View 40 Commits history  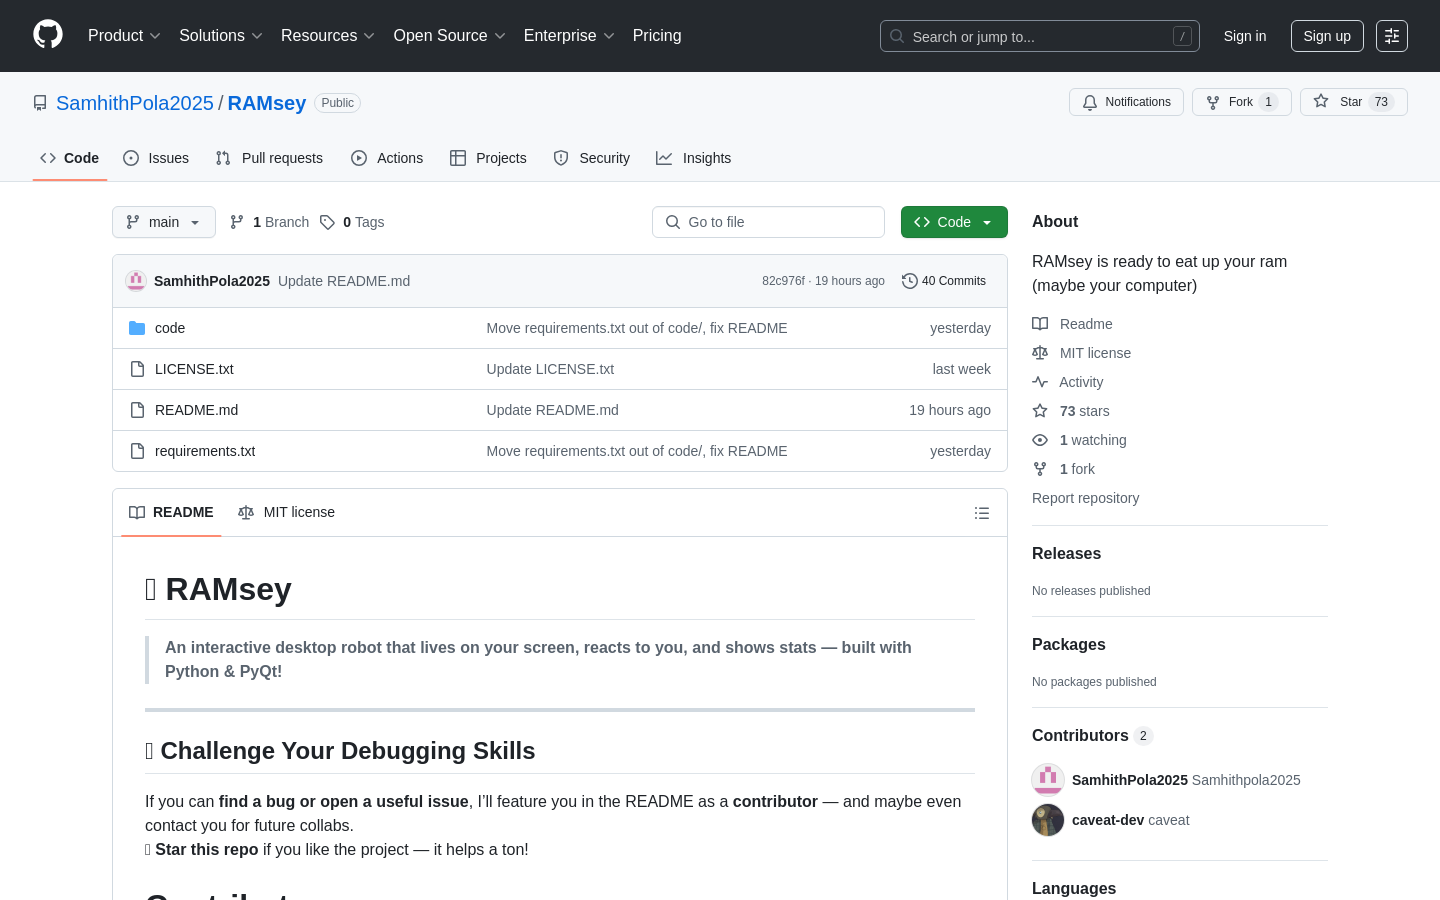click(x=944, y=281)
